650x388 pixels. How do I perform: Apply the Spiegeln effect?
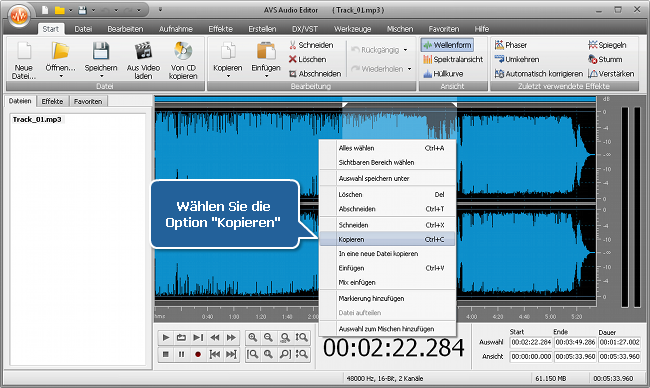pos(607,45)
